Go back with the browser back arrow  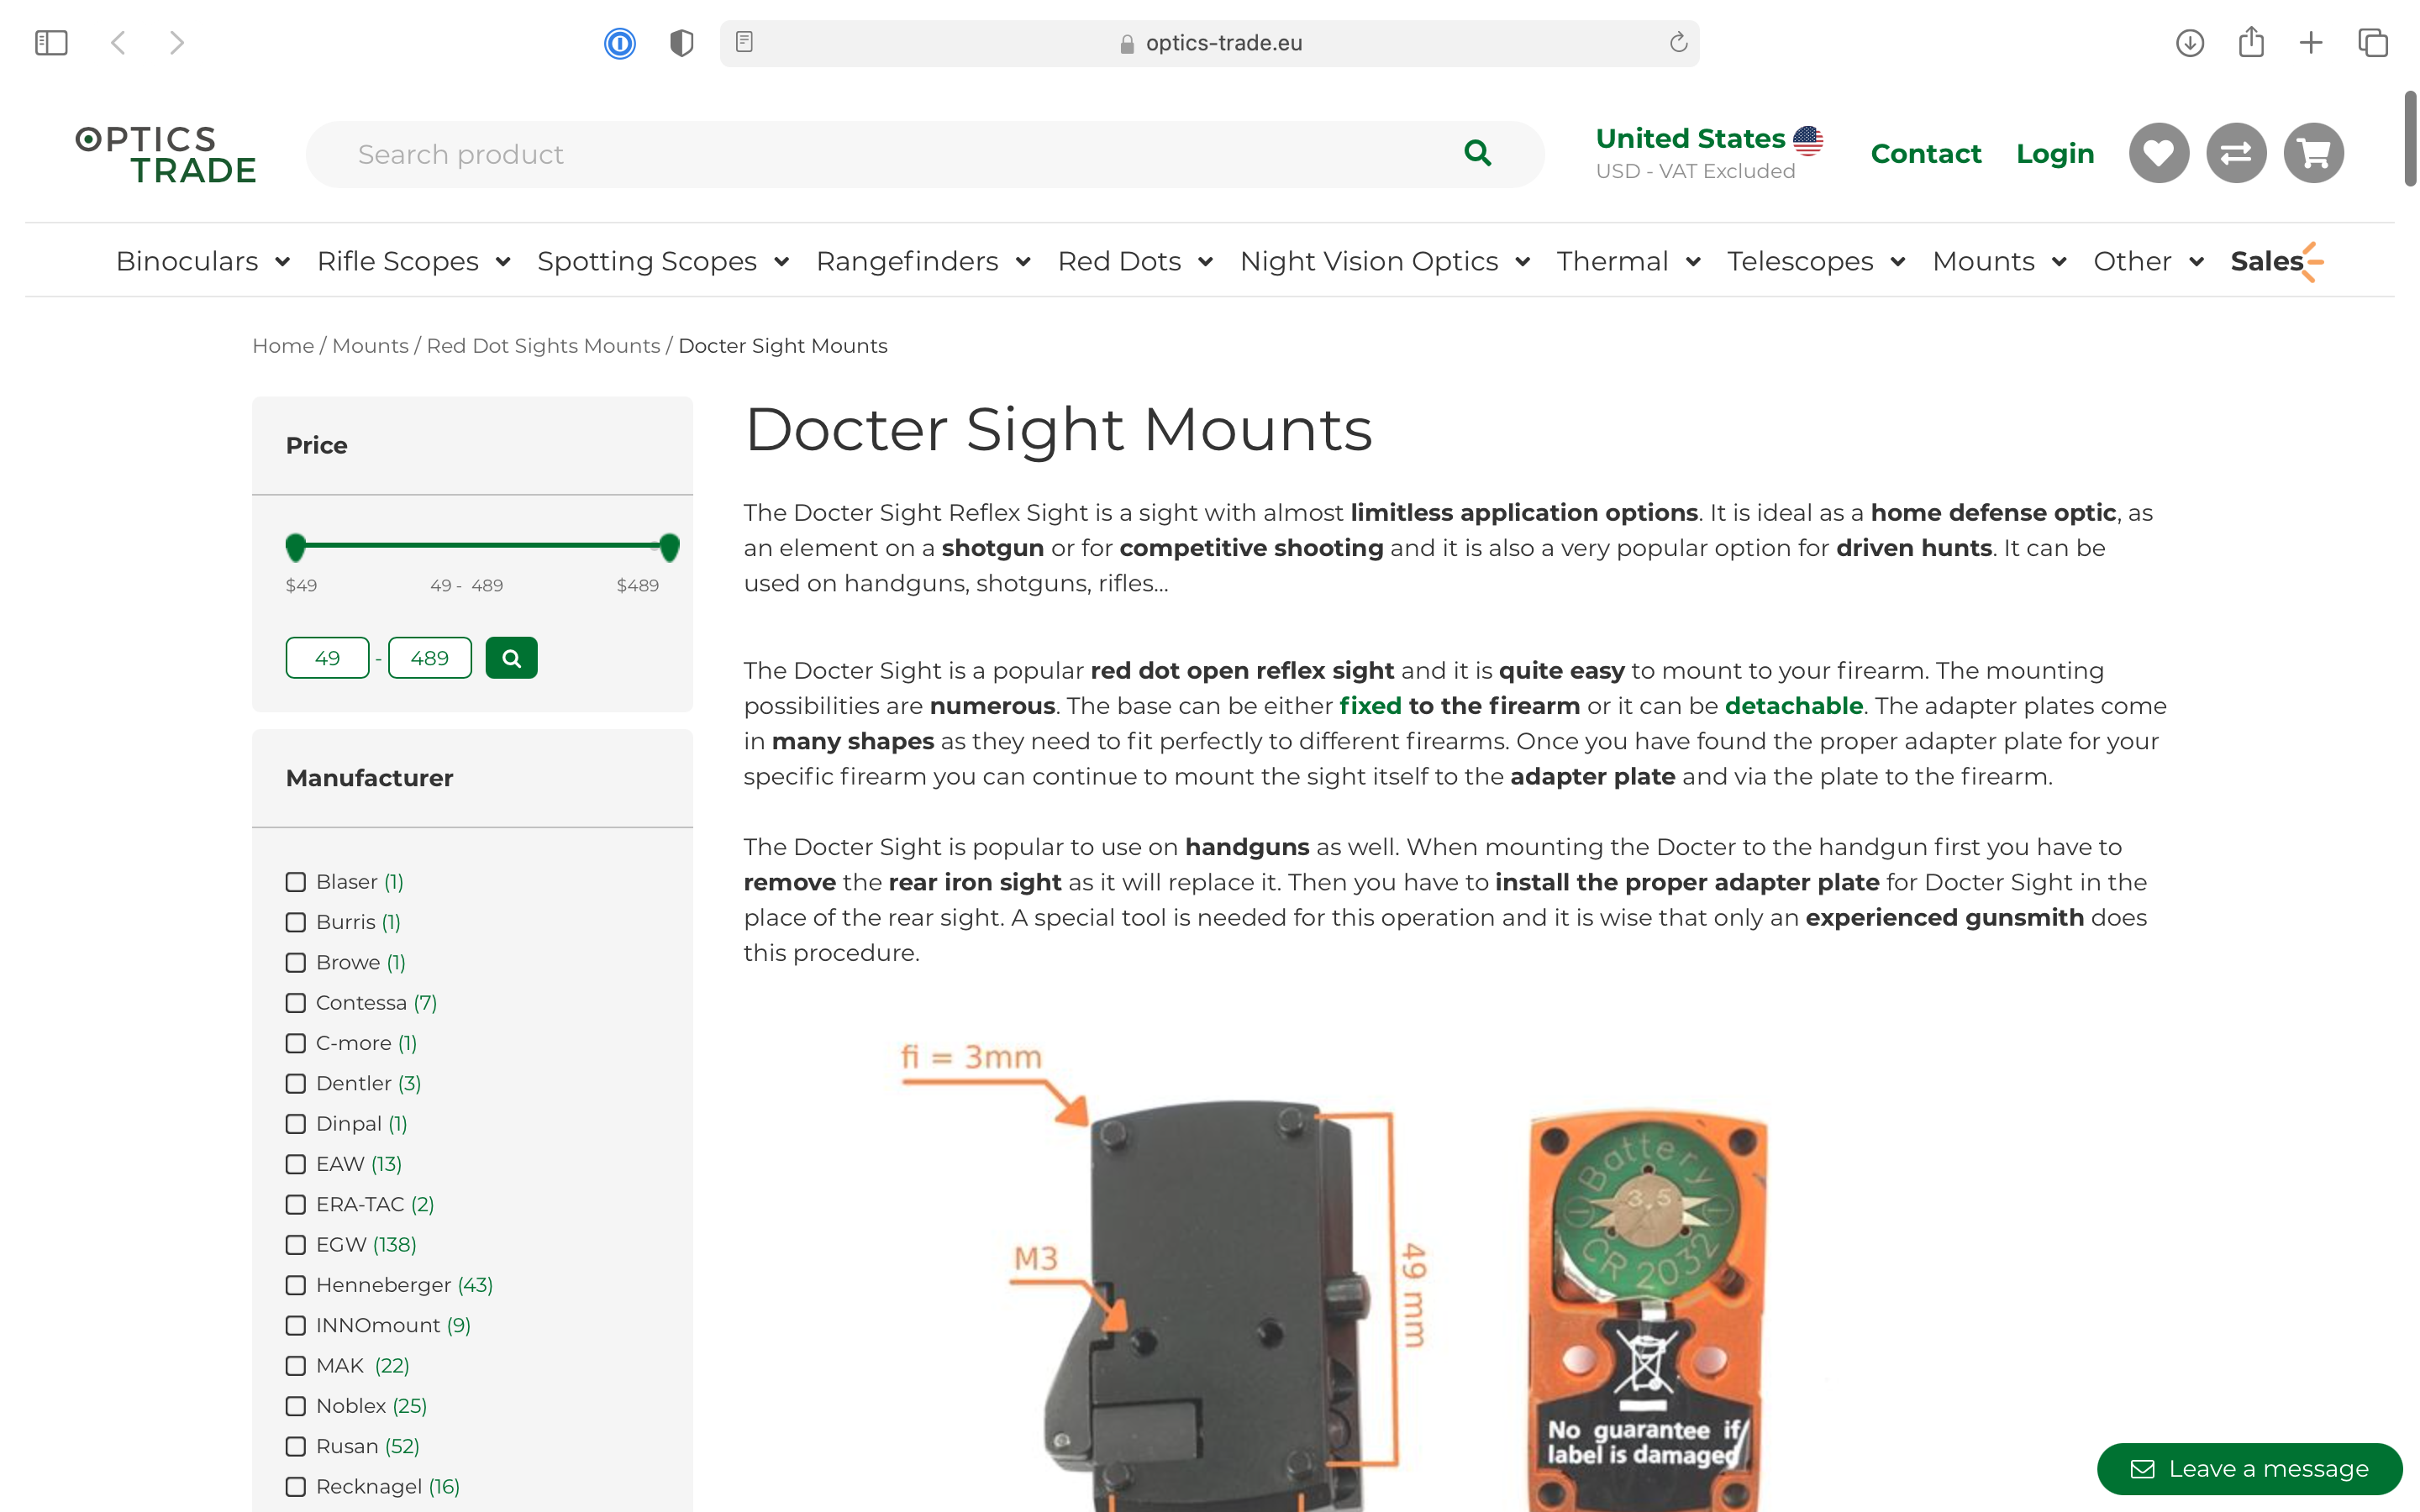pyautogui.click(x=118, y=43)
